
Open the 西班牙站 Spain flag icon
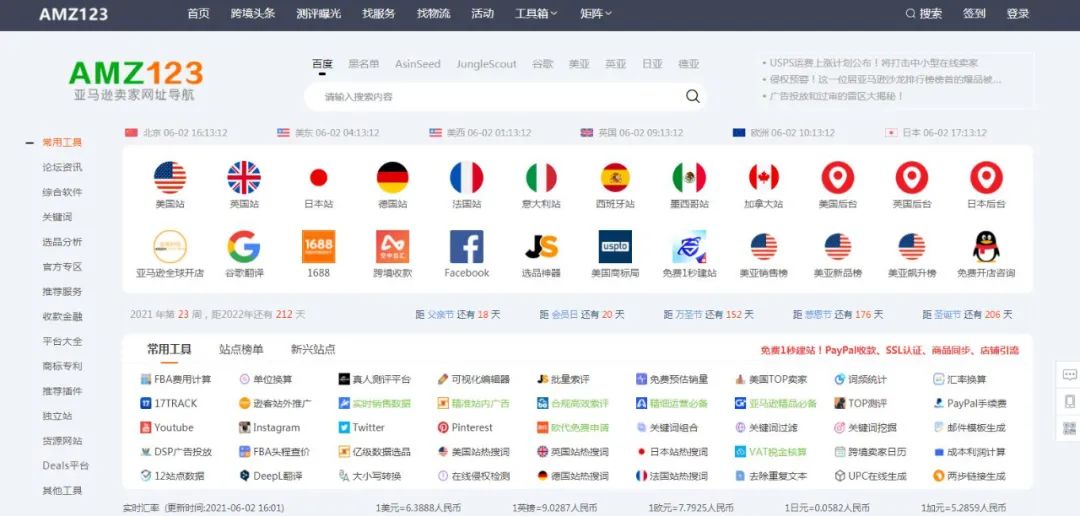[x=615, y=178]
